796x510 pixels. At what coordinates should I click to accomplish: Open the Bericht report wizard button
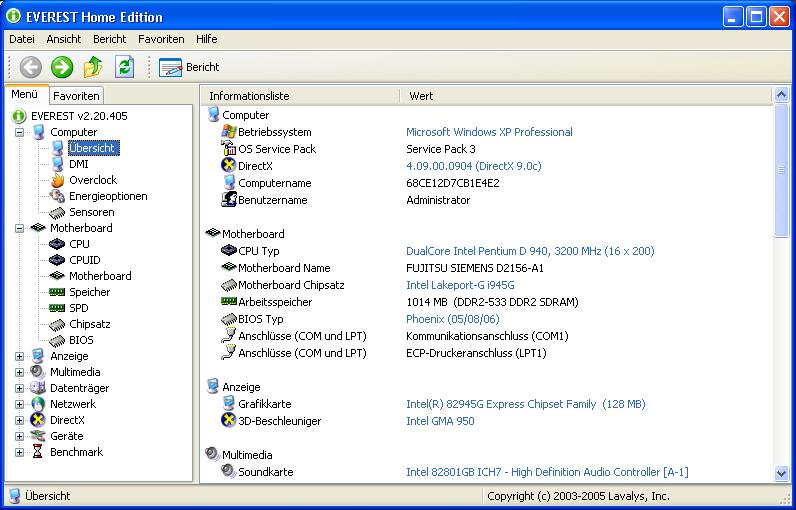tap(189, 67)
